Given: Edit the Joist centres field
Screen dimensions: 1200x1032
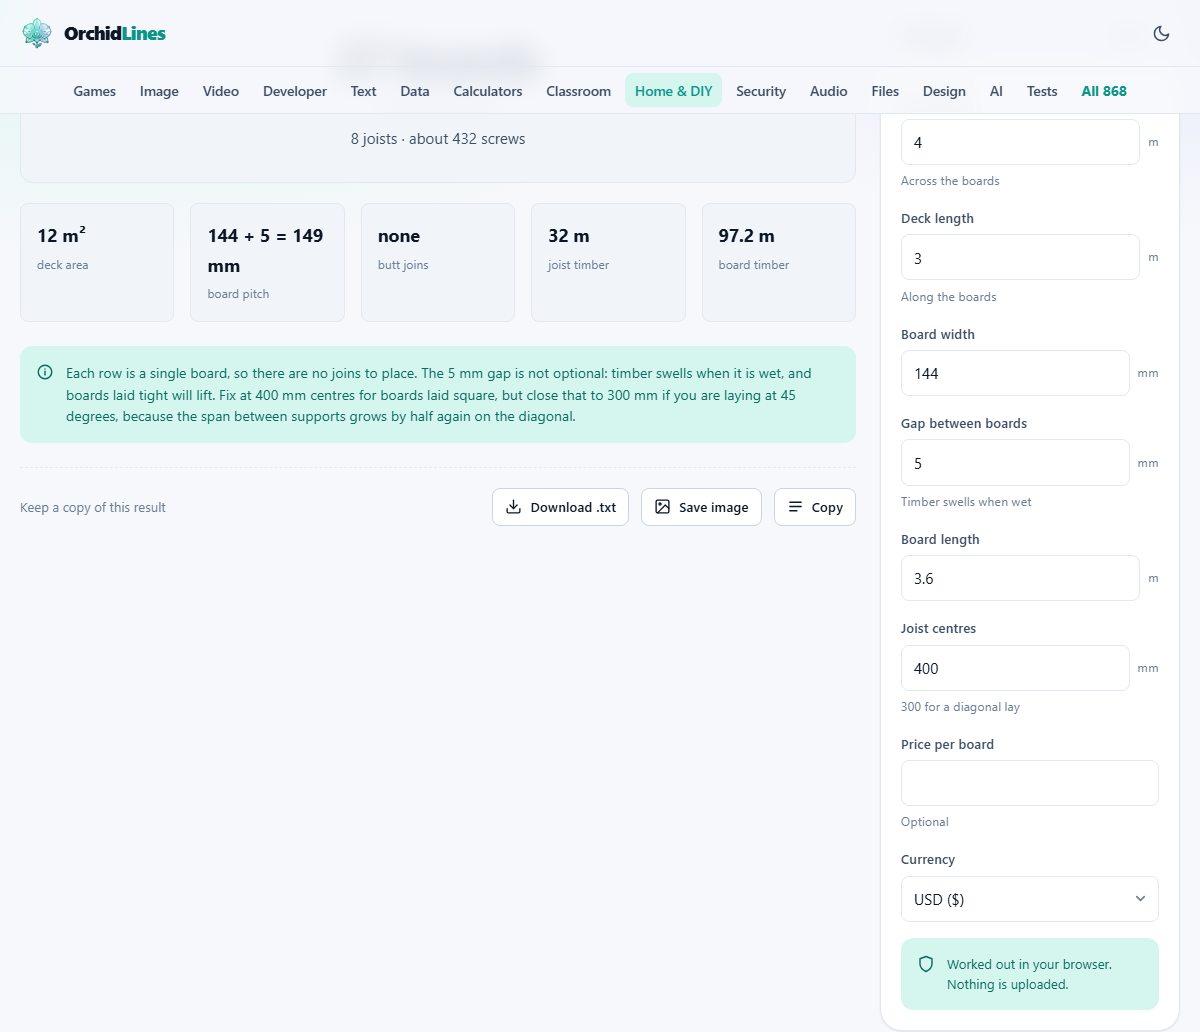Looking at the screenshot, I should tap(1015, 668).
